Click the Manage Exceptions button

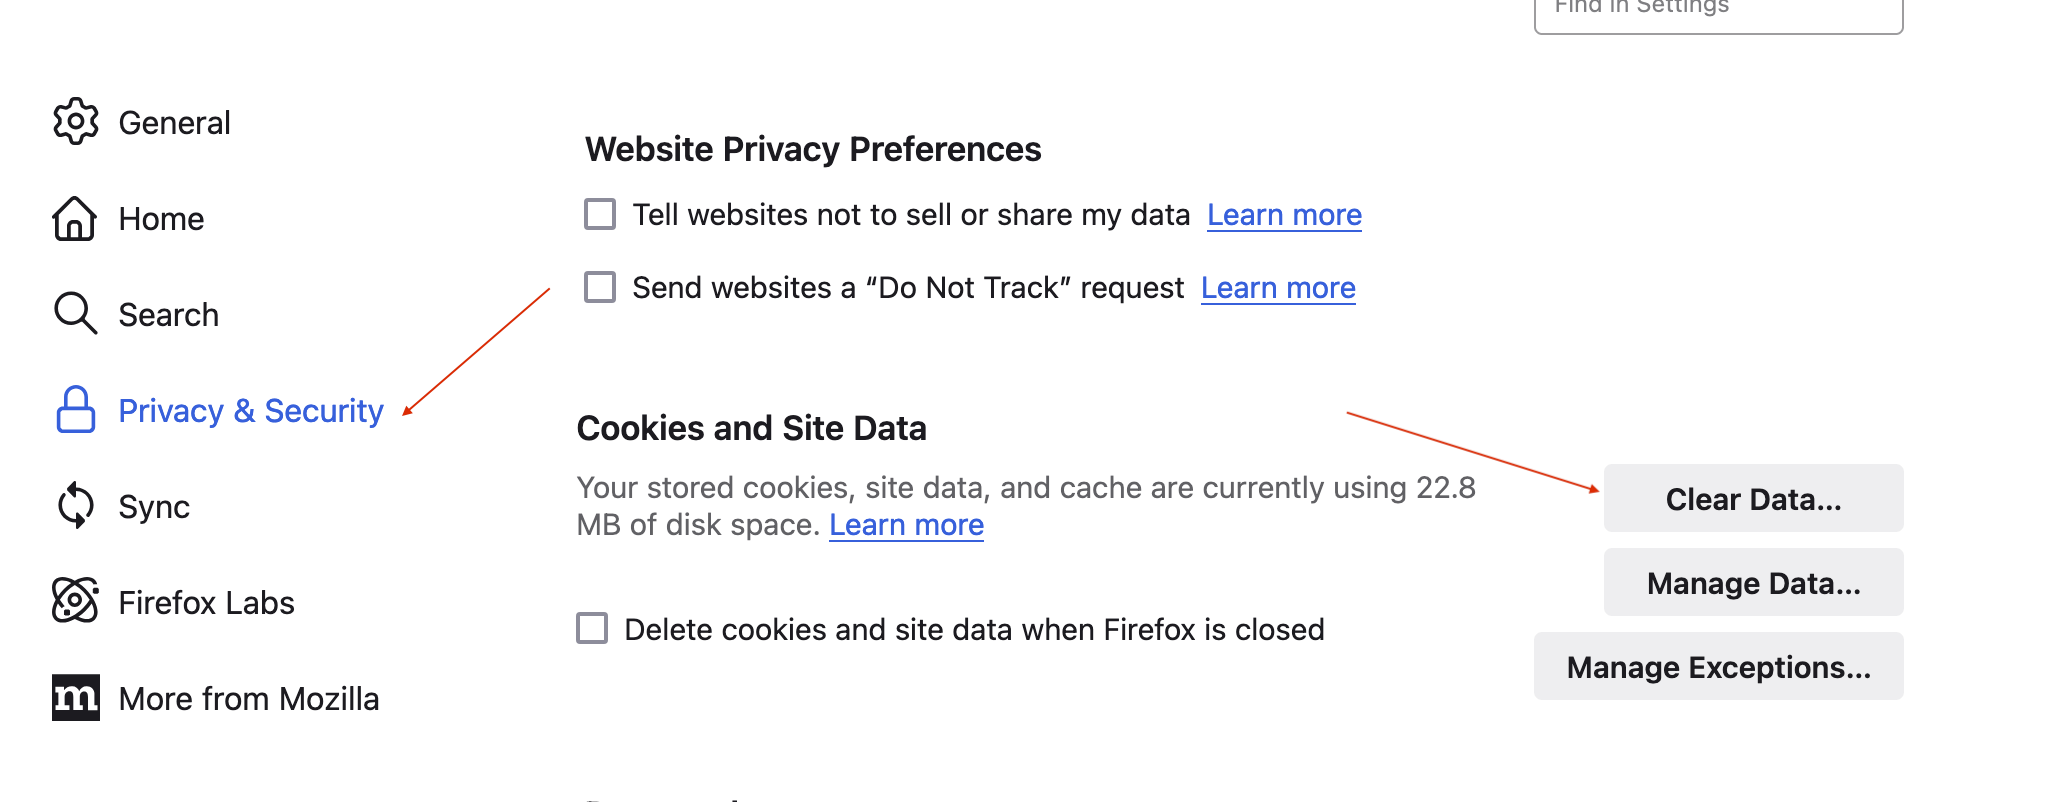point(1718,666)
